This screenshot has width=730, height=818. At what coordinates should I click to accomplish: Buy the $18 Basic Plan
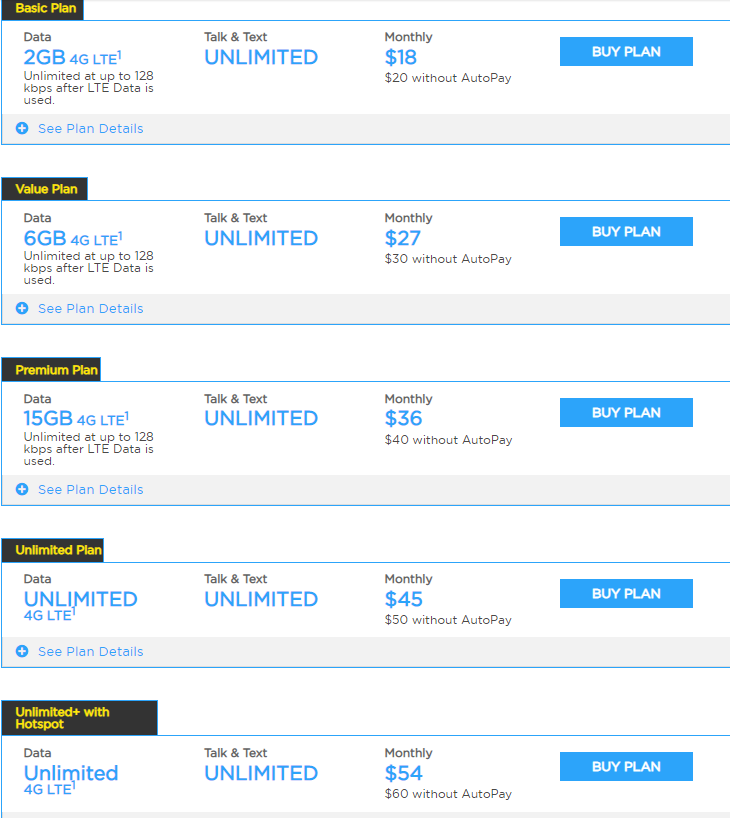(x=626, y=52)
